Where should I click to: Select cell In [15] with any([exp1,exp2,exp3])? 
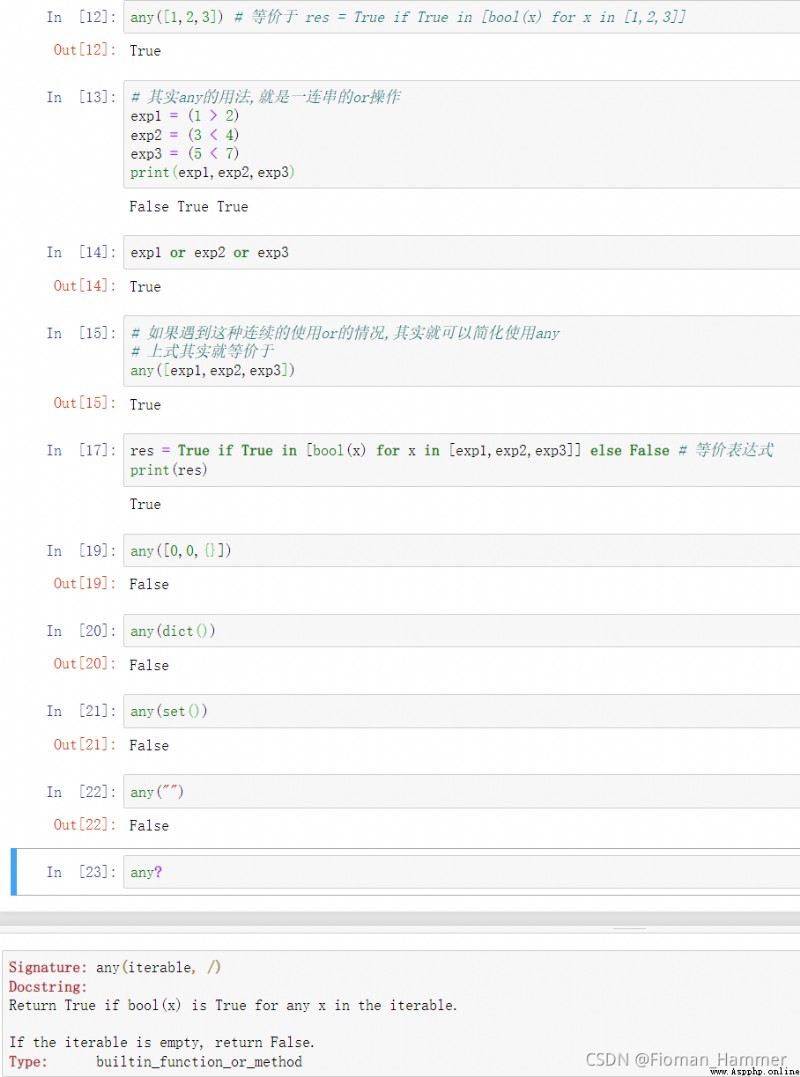coord(461,351)
